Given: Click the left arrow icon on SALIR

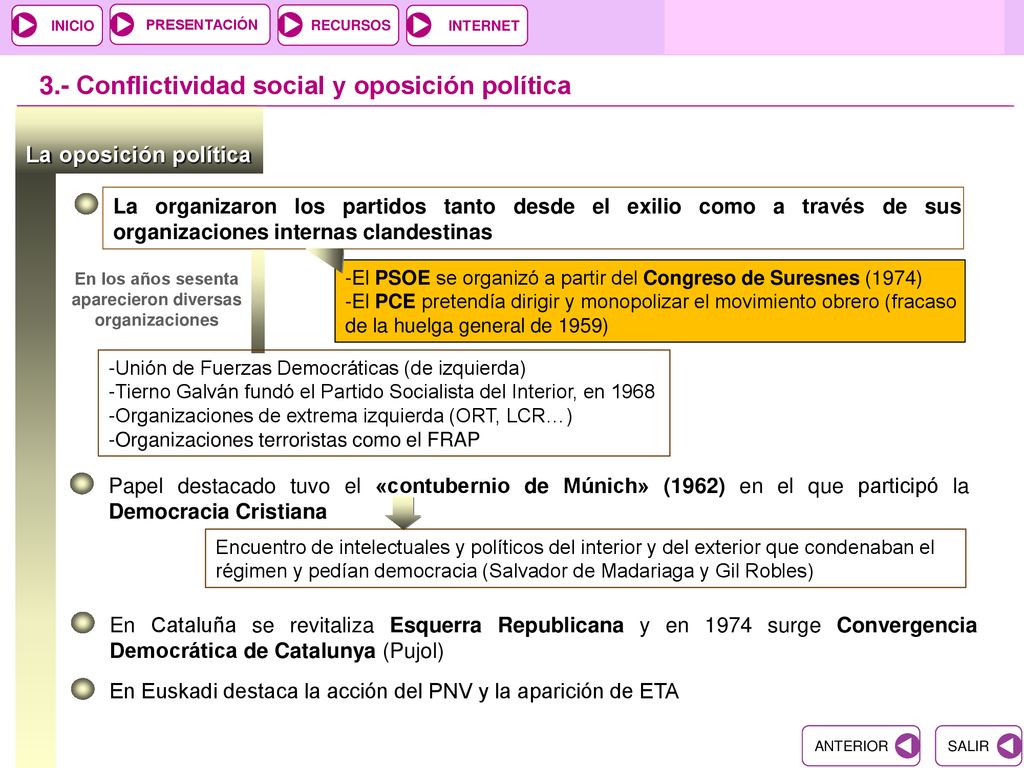Looking at the screenshot, I should [1009, 745].
